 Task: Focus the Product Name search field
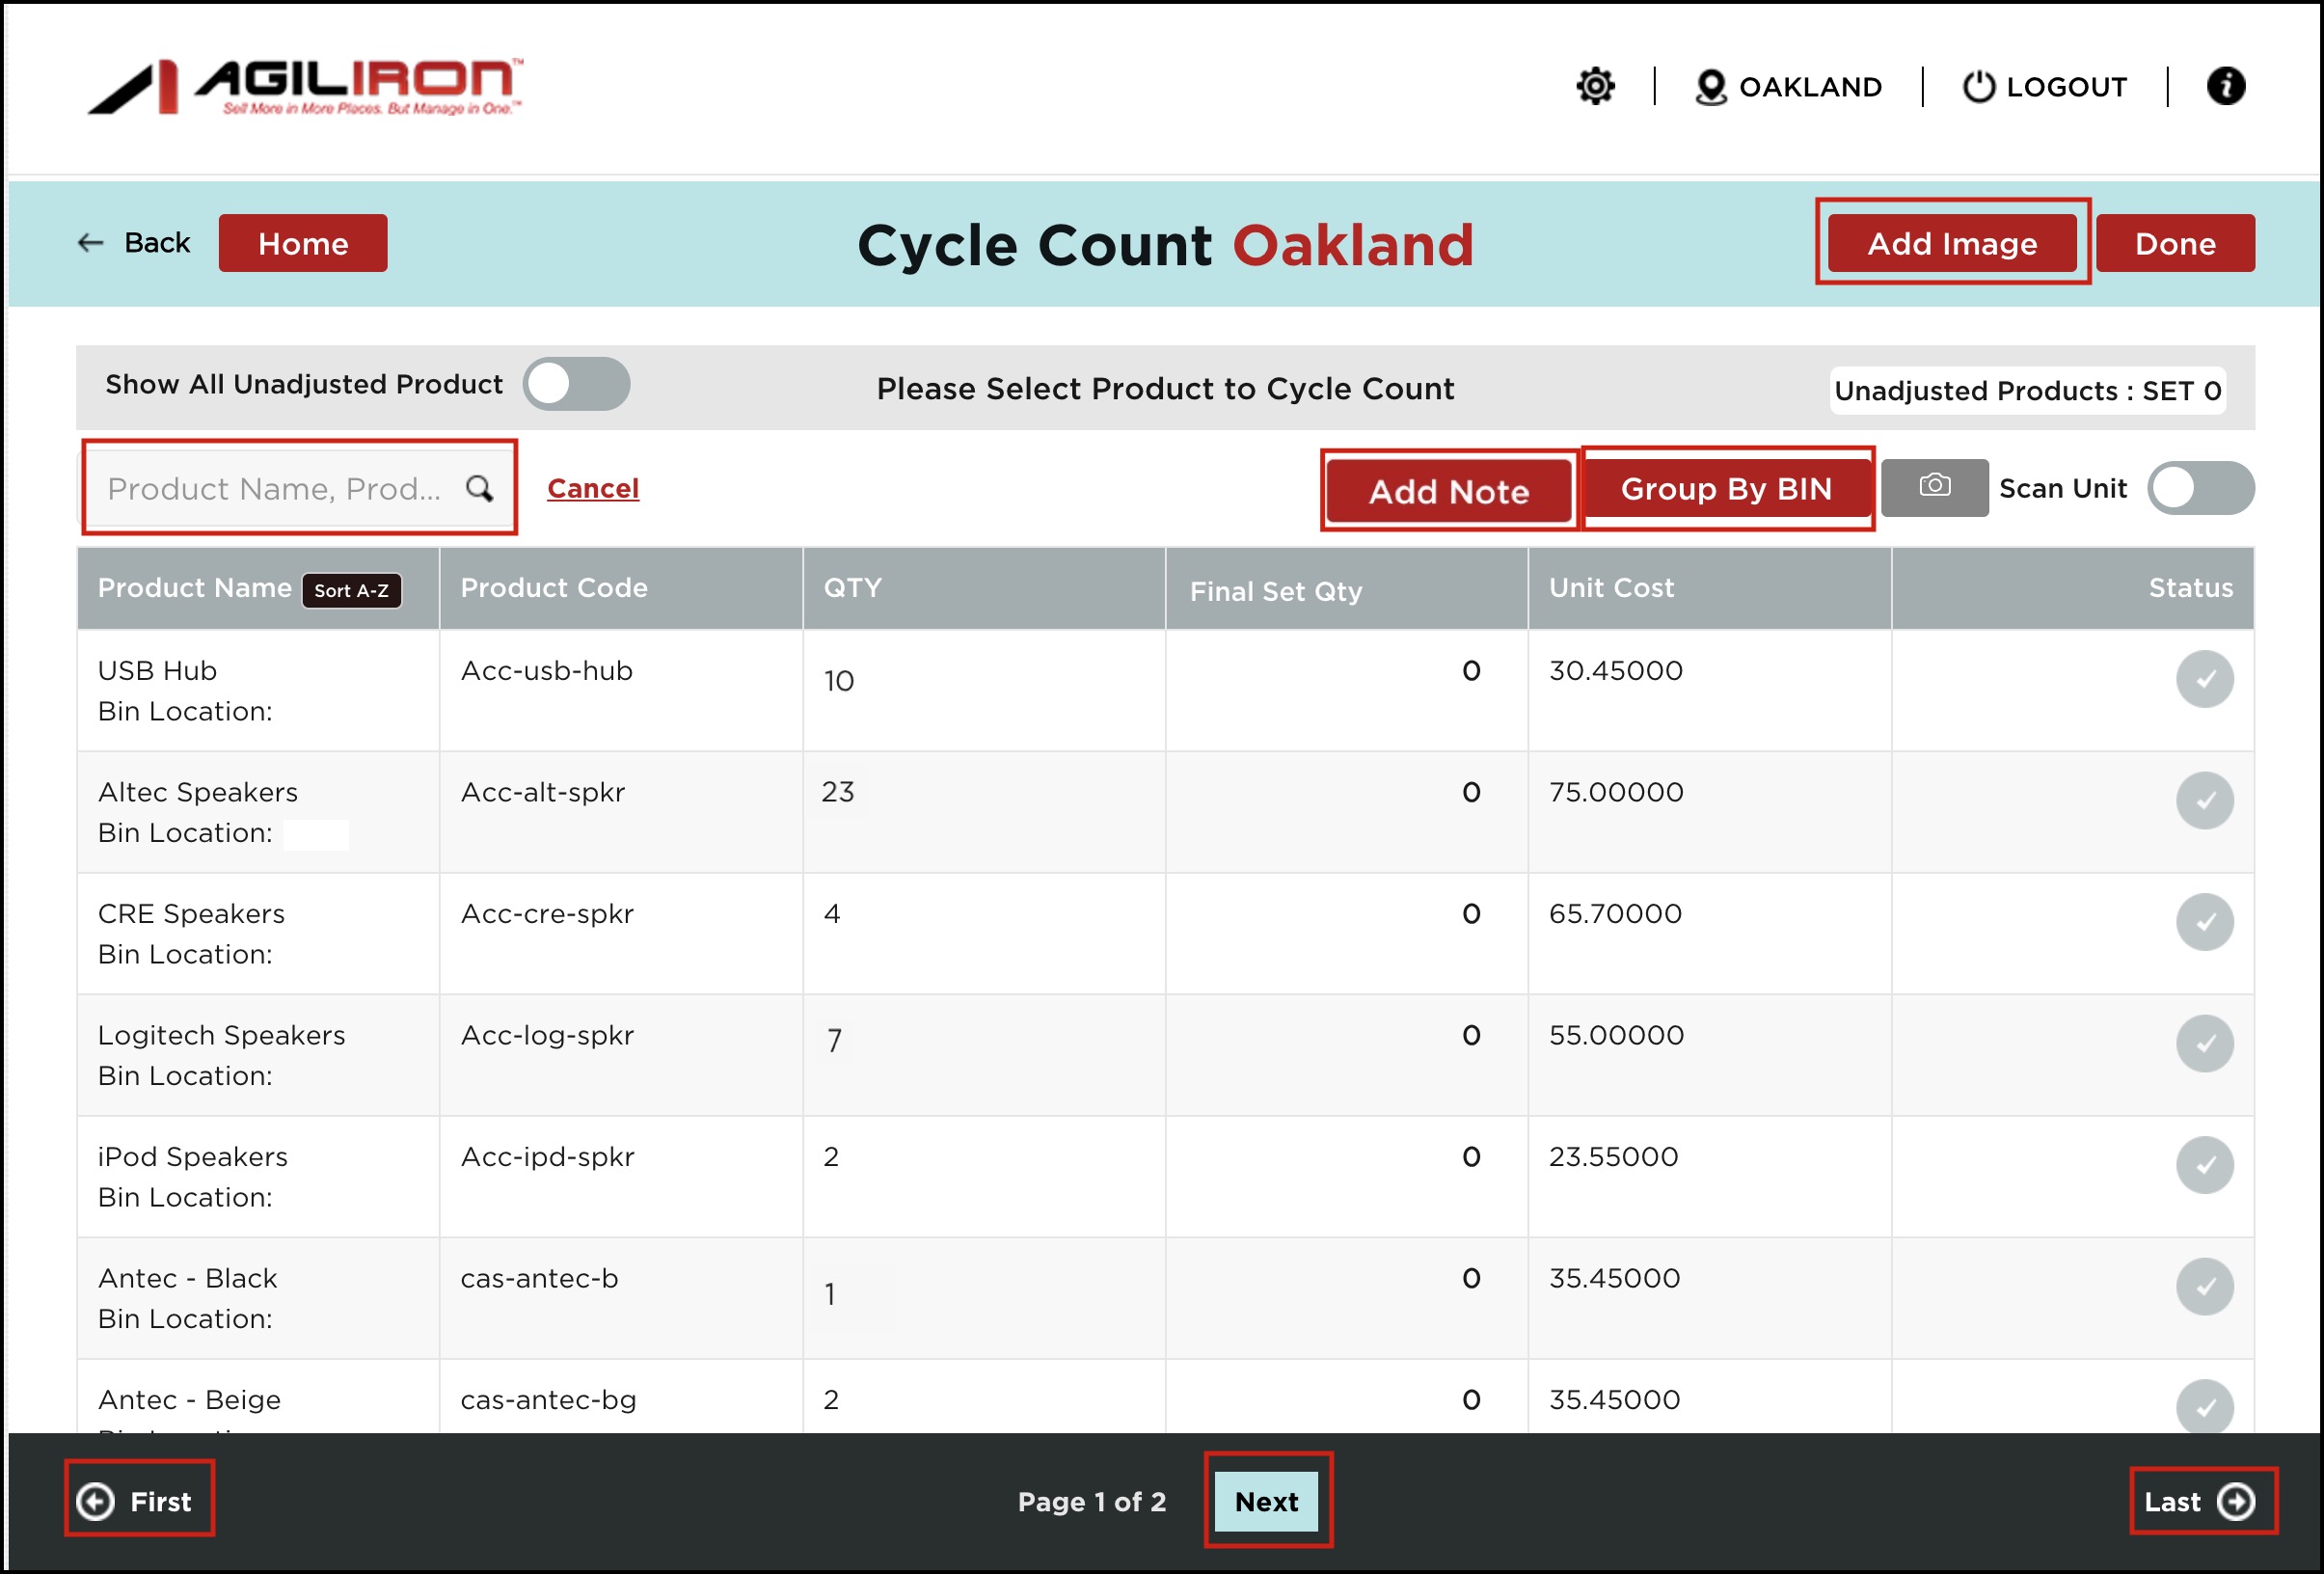coord(275,488)
